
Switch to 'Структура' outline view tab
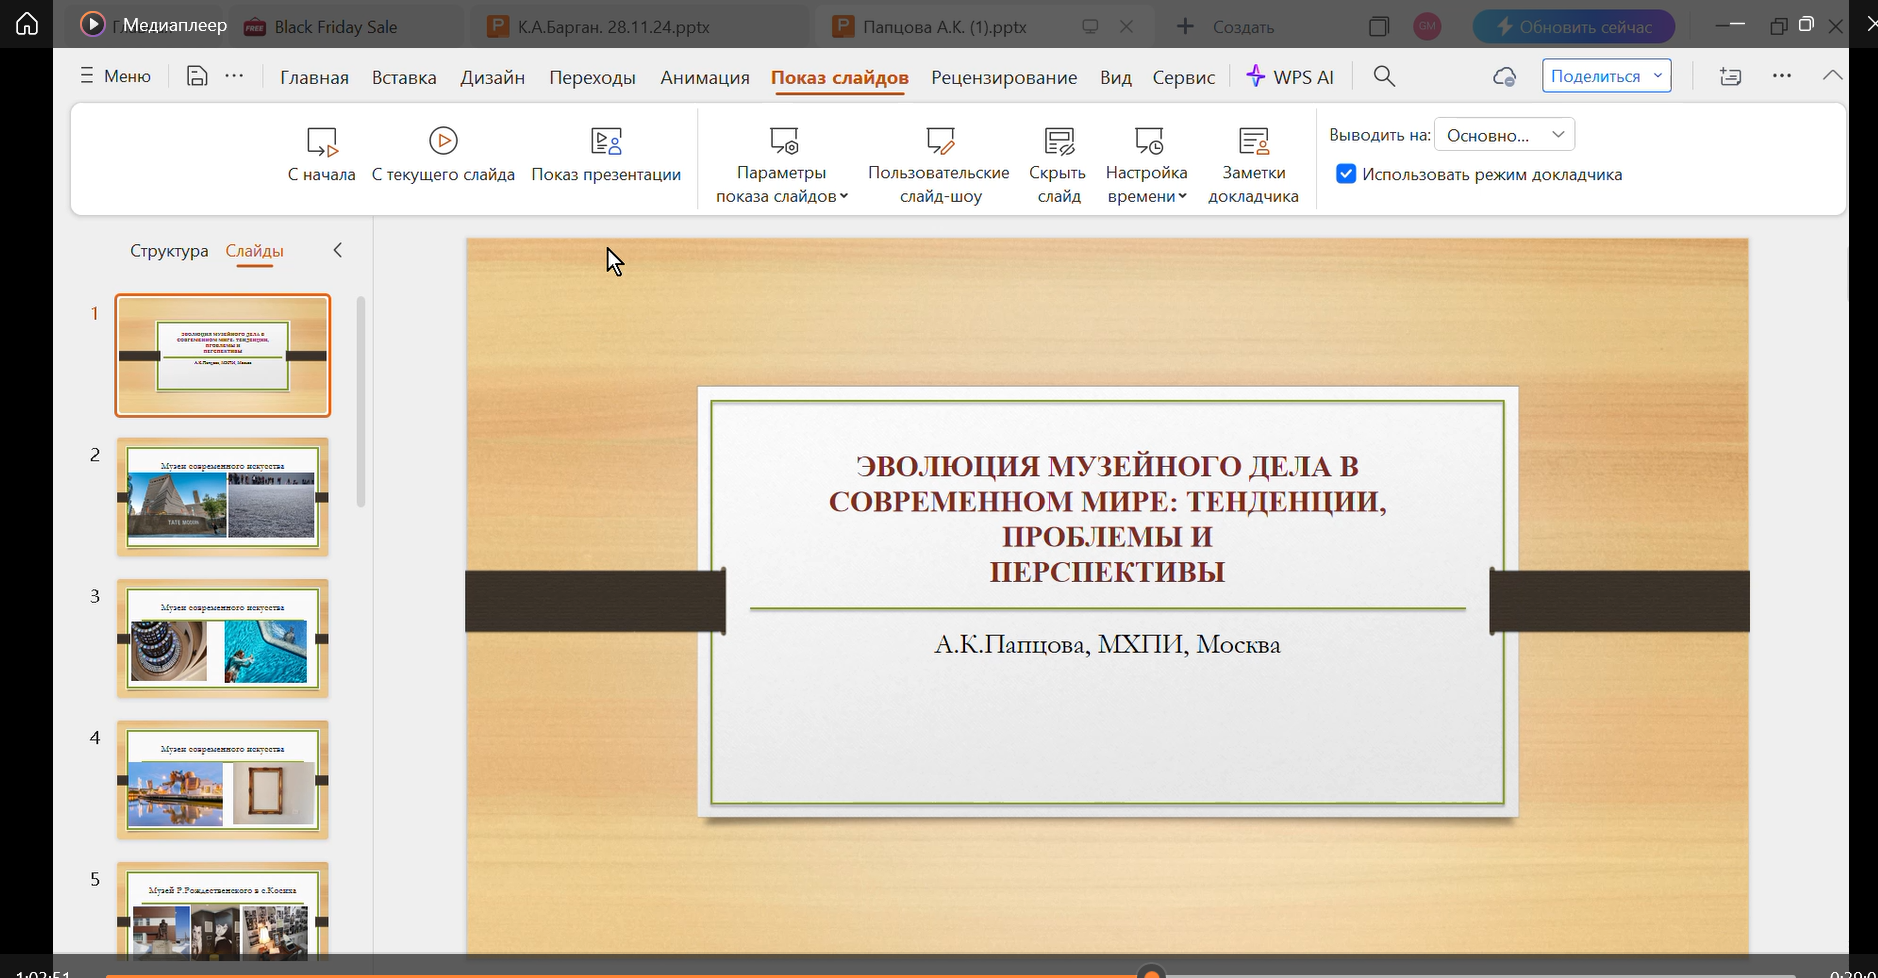(169, 251)
